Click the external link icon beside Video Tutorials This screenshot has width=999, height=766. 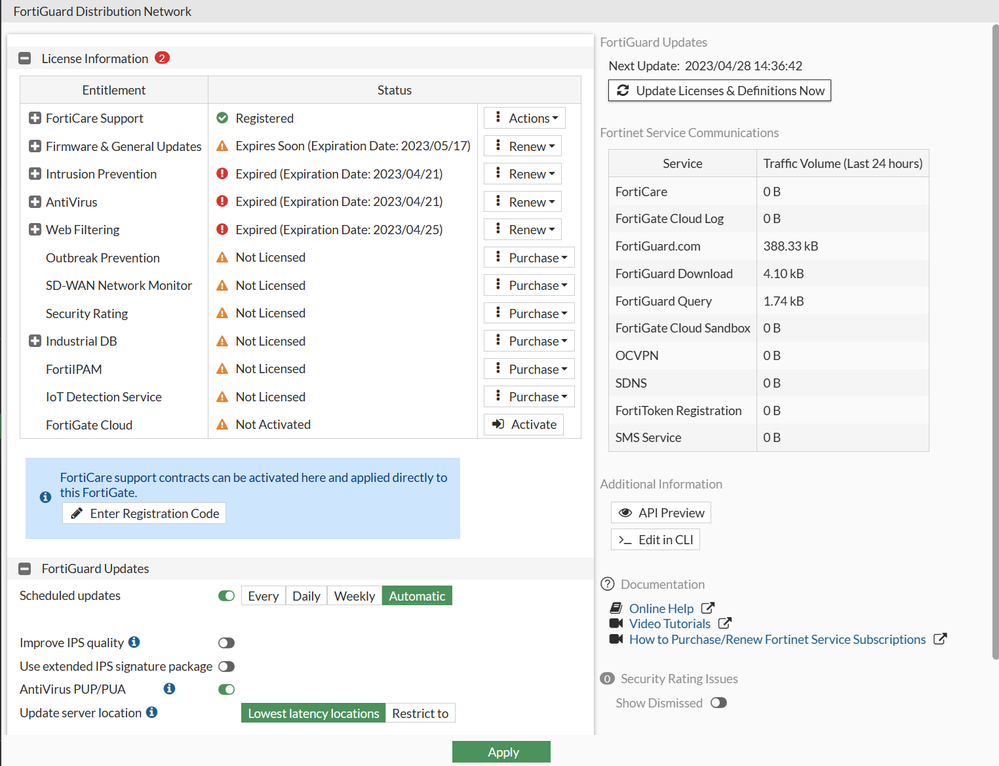coord(725,624)
